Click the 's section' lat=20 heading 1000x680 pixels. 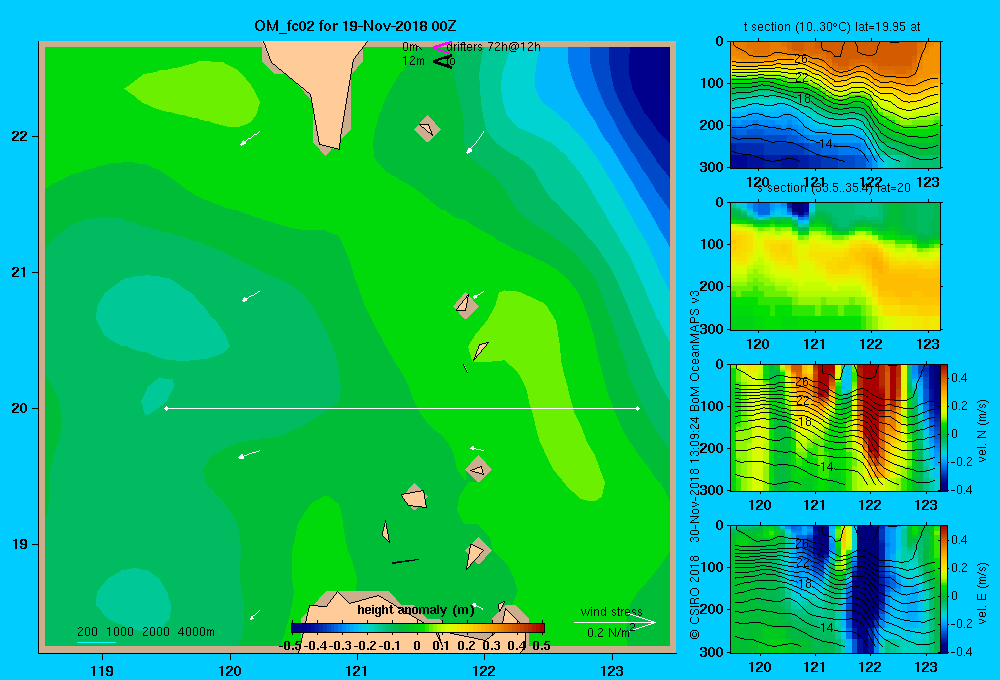coord(834,188)
